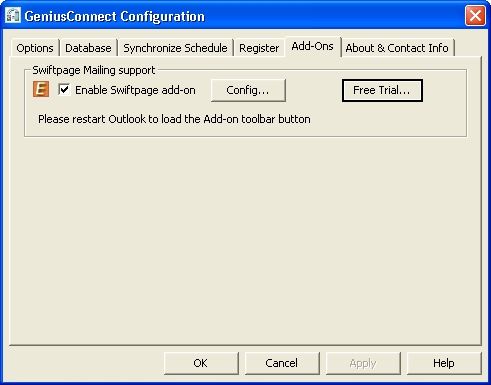
Task: Click the Swiftpage Mailing support group label
Action: point(94,70)
